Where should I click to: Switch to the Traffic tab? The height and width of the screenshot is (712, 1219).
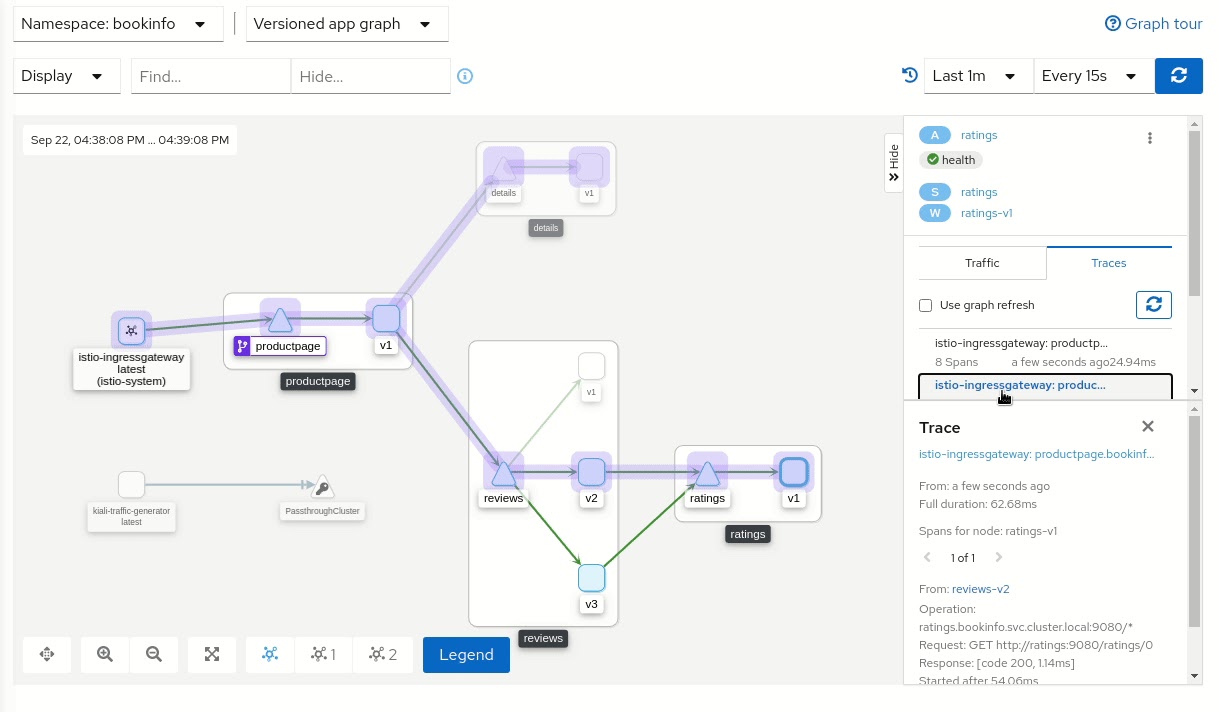point(982,263)
